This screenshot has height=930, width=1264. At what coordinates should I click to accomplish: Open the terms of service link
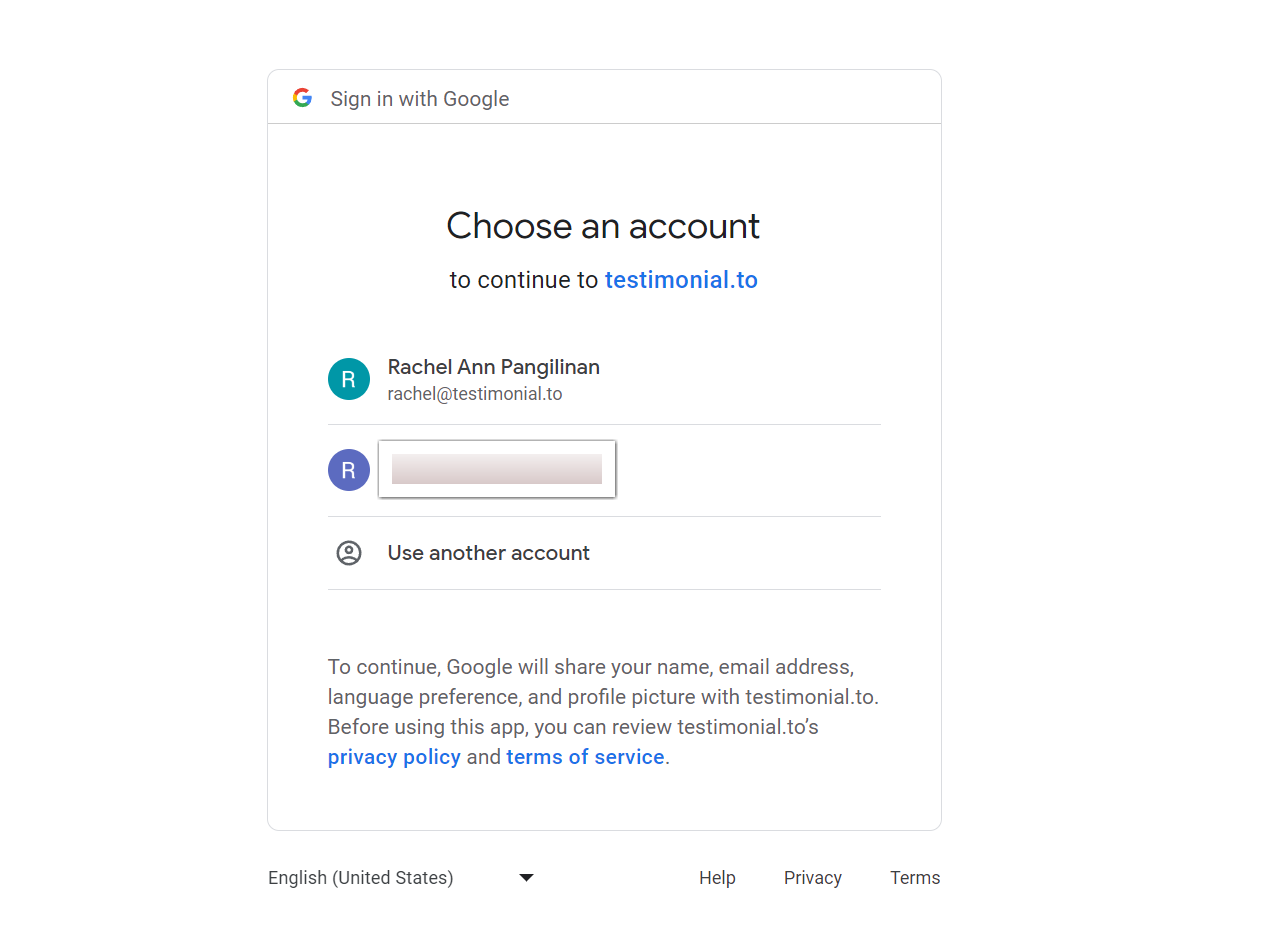585,757
